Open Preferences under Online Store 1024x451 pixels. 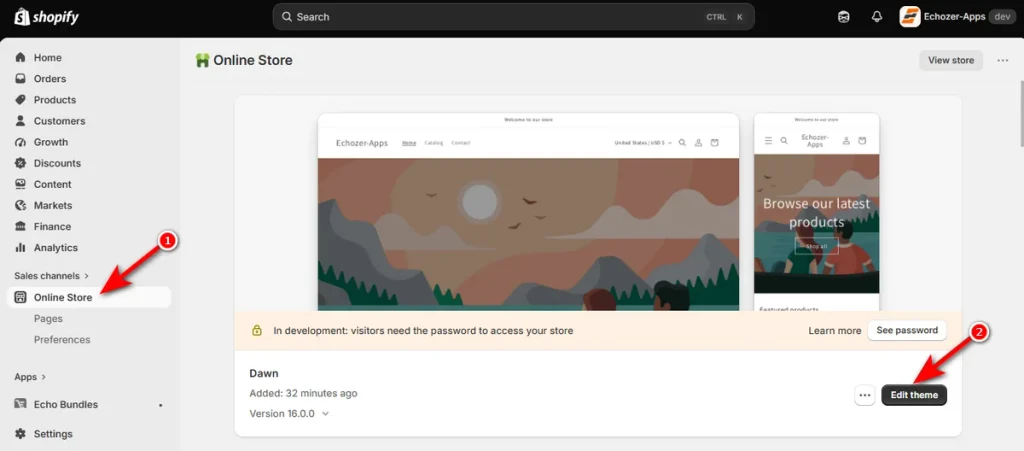pyautogui.click(x=62, y=339)
